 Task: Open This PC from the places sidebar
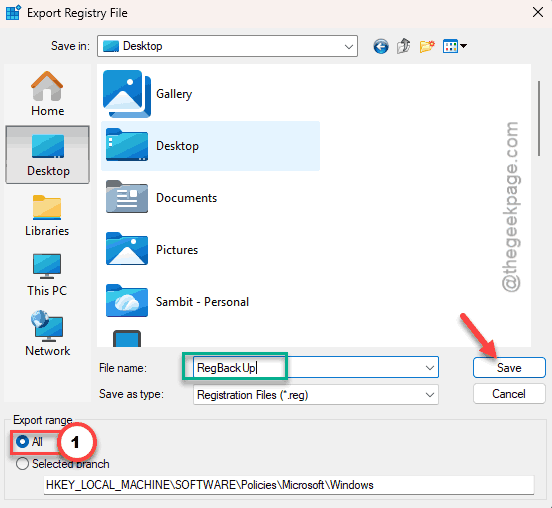pyautogui.click(x=47, y=275)
